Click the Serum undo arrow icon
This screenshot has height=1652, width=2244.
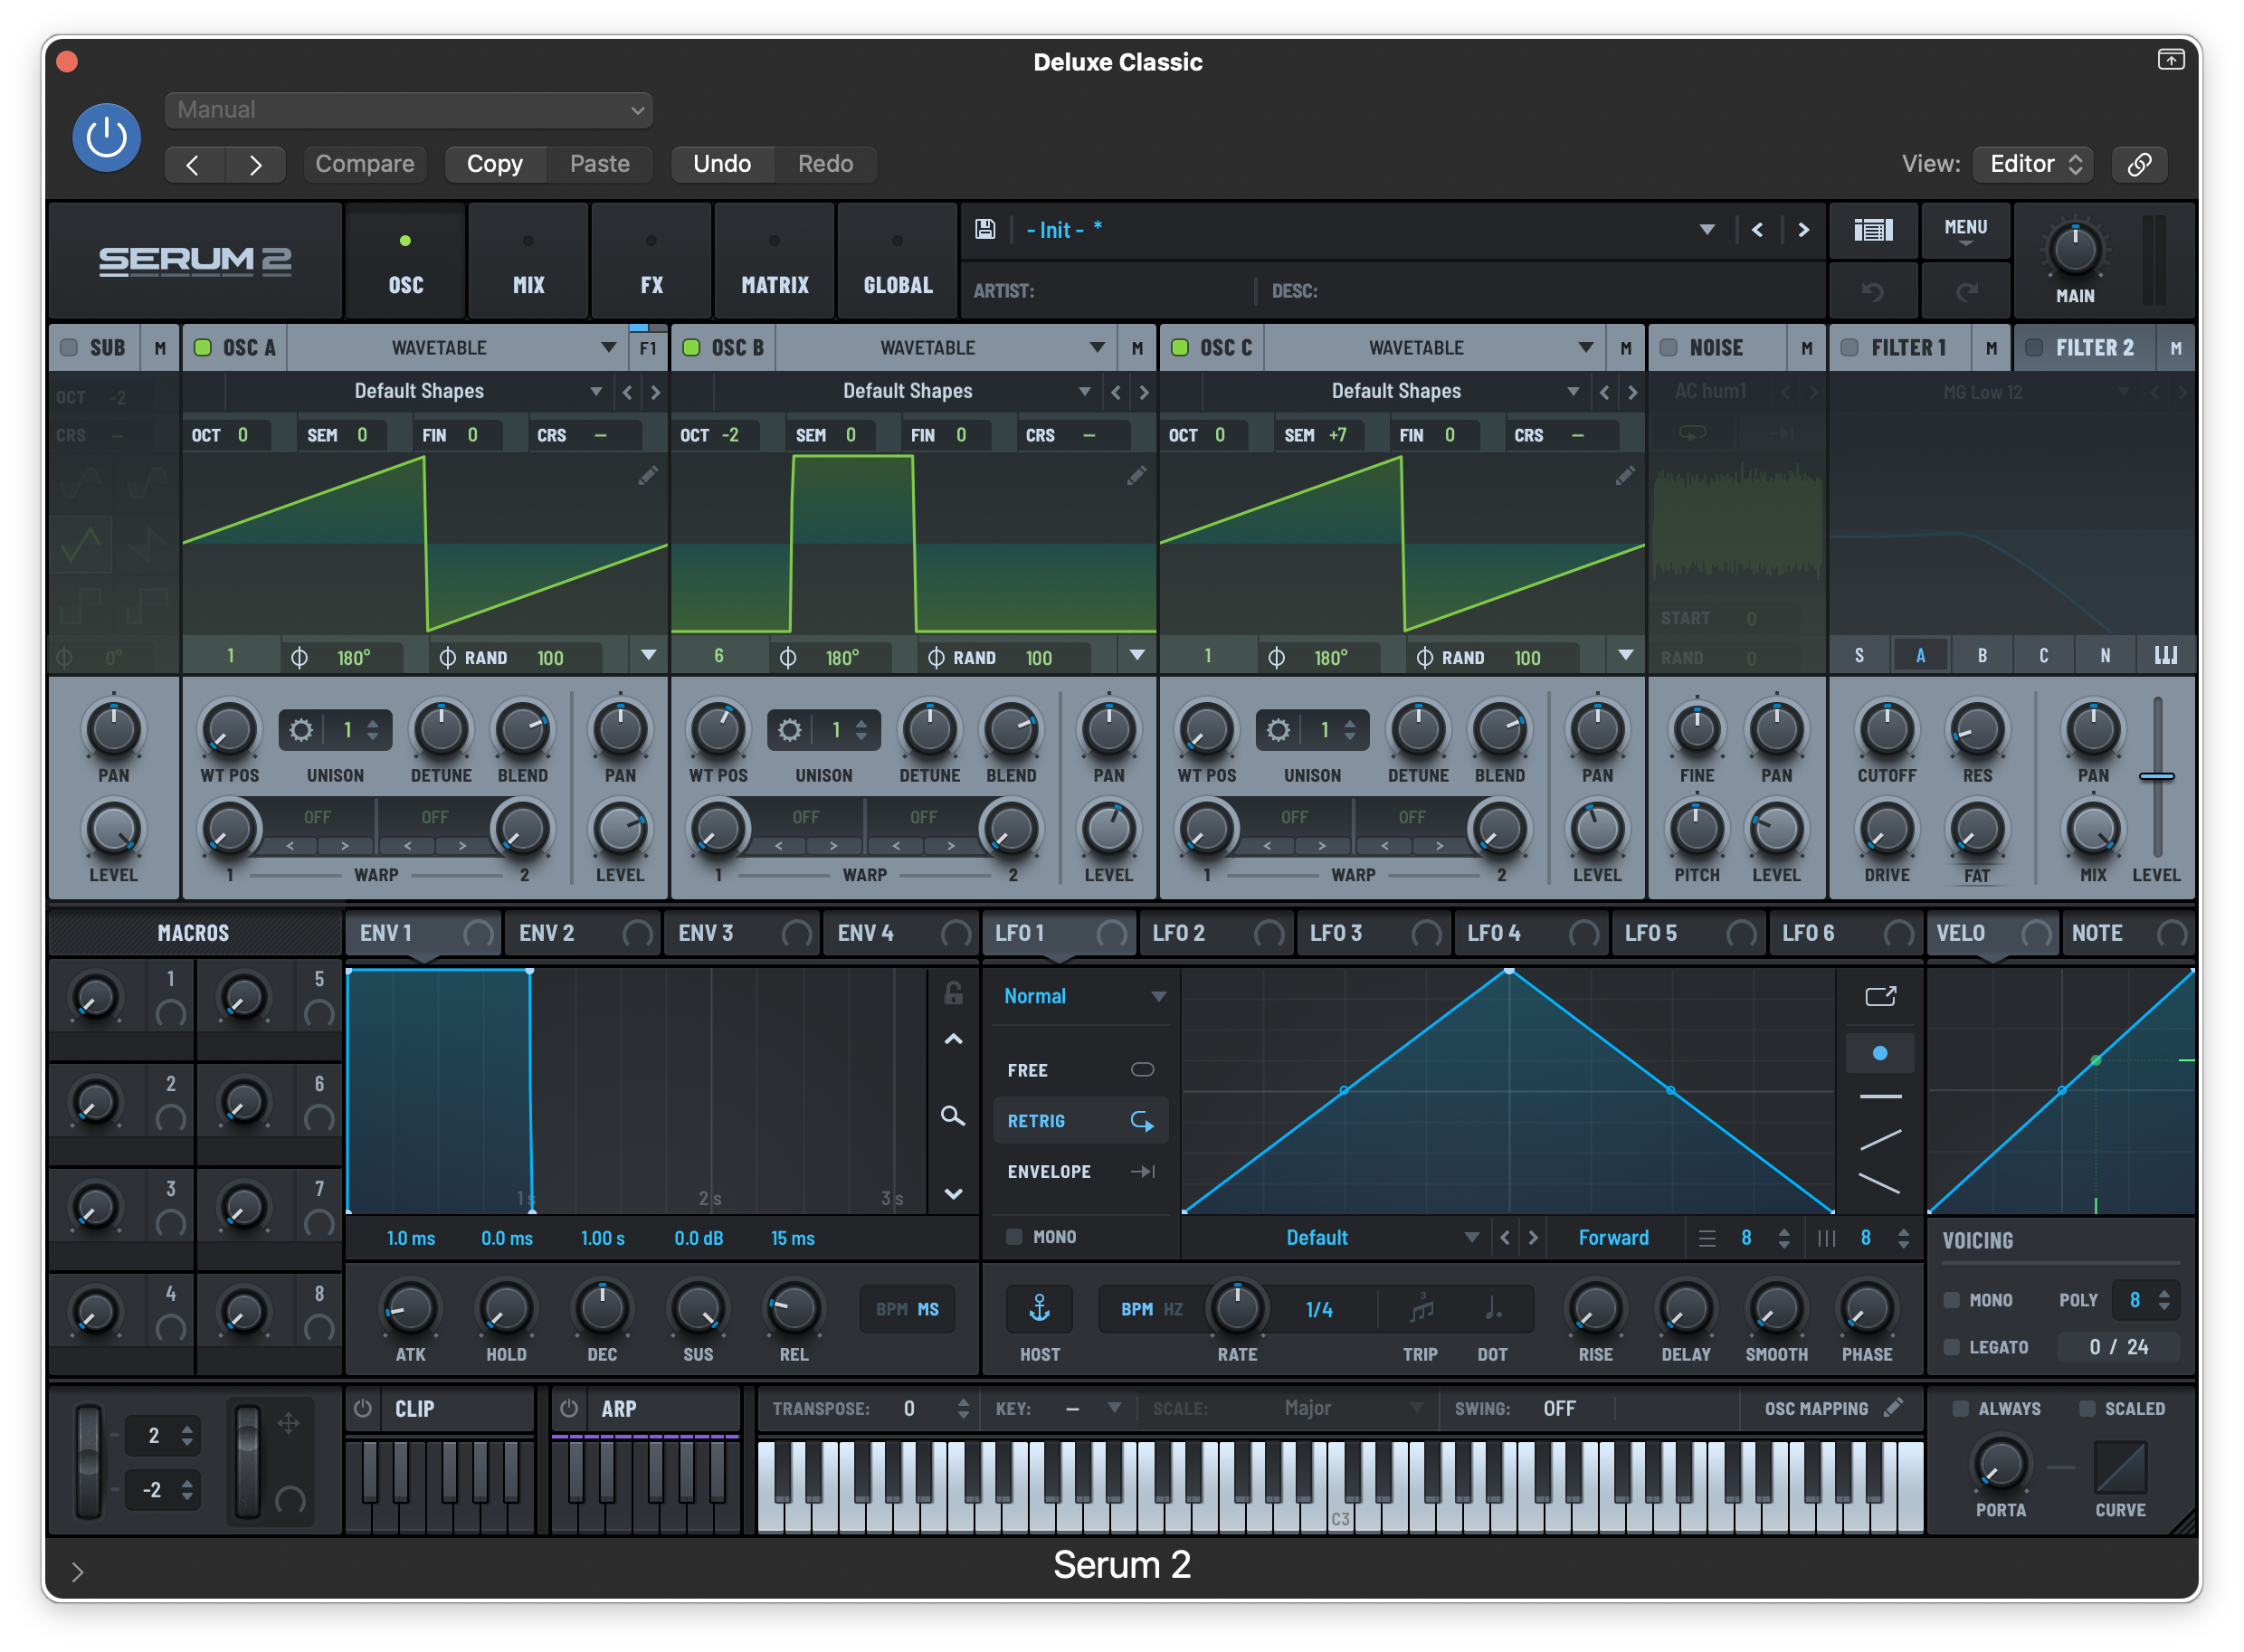[1873, 292]
